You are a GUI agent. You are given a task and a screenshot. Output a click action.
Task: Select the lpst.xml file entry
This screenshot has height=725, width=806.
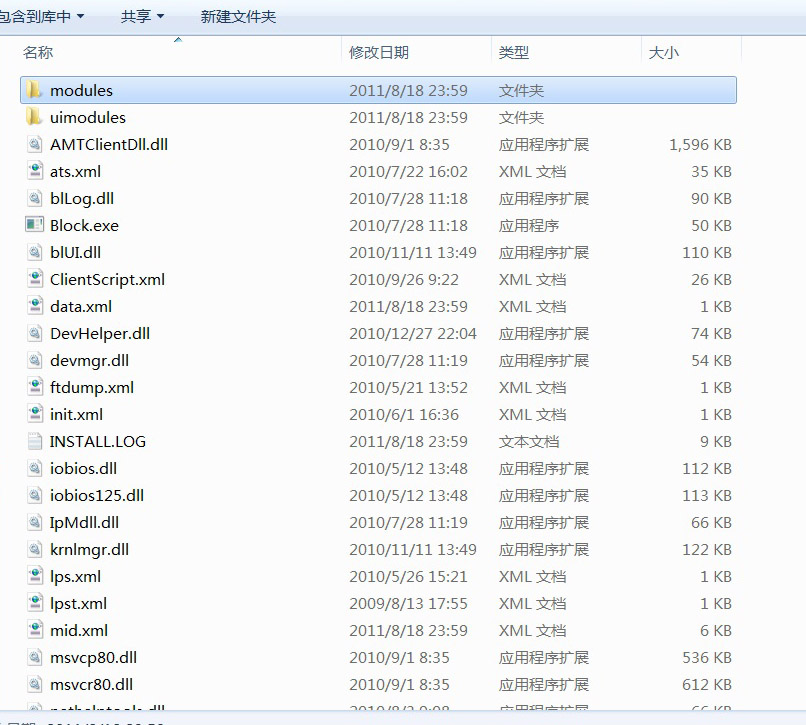tap(78, 603)
